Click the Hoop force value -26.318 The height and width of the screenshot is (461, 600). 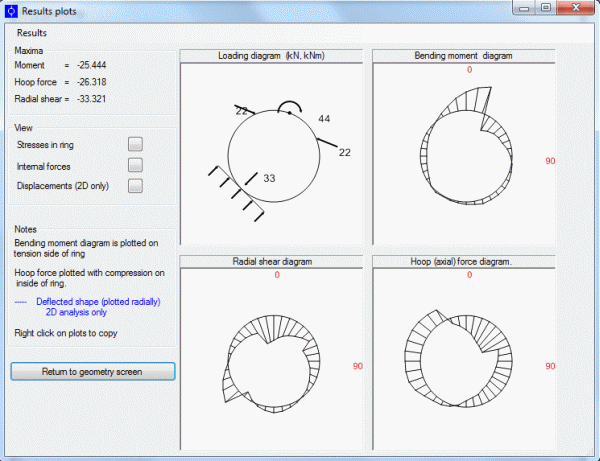tap(91, 82)
